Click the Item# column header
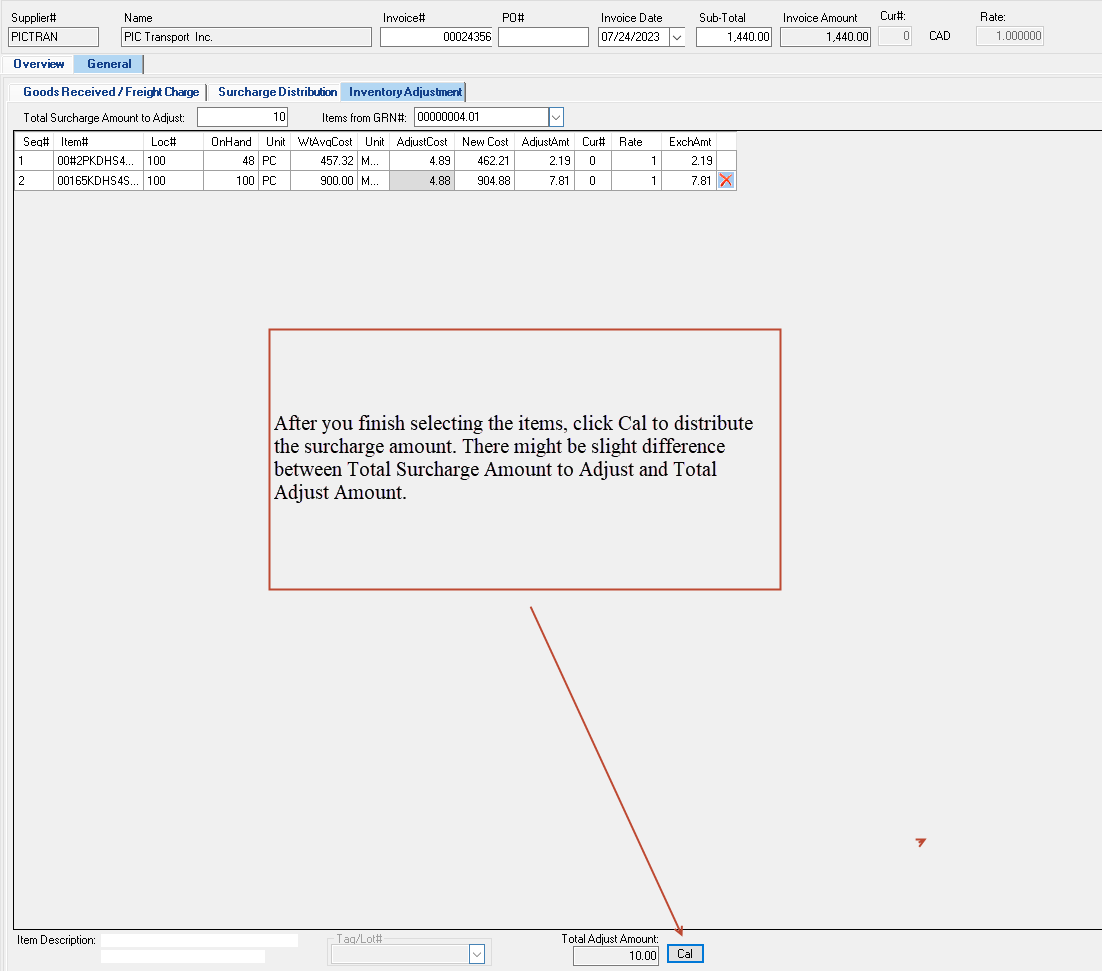 [75, 142]
